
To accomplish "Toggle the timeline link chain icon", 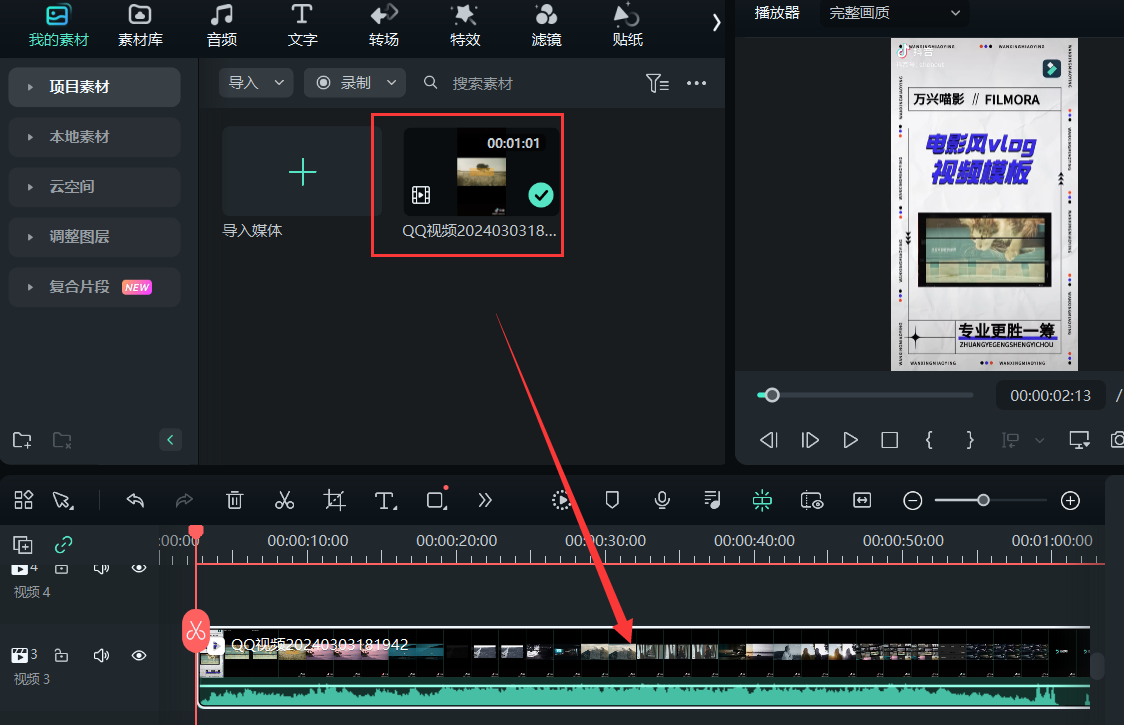I will coord(64,545).
